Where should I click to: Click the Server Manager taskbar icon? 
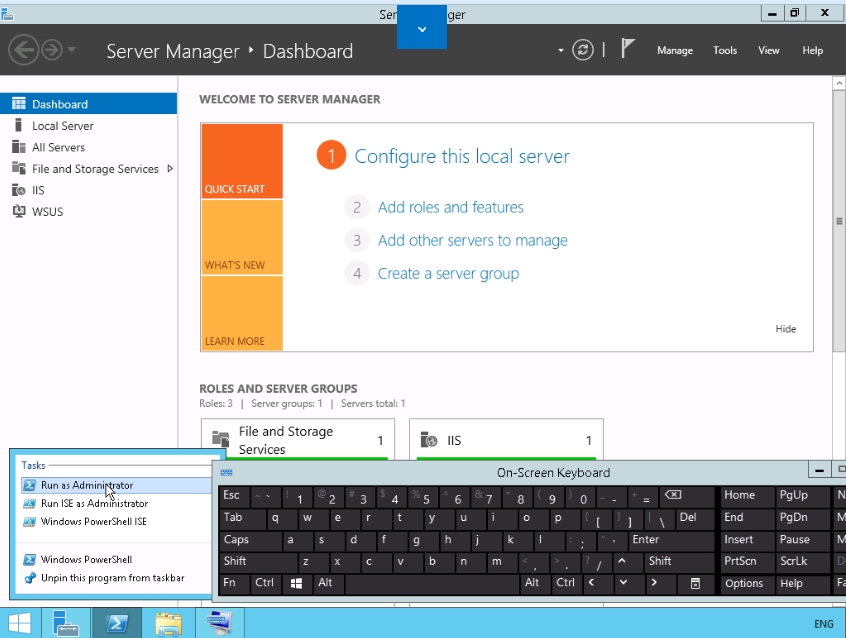[x=66, y=623]
